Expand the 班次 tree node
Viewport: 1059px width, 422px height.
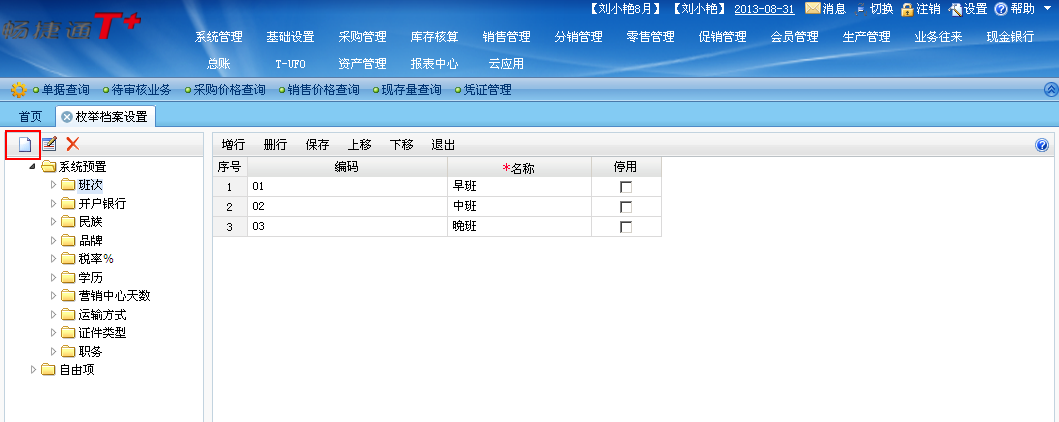click(53, 184)
